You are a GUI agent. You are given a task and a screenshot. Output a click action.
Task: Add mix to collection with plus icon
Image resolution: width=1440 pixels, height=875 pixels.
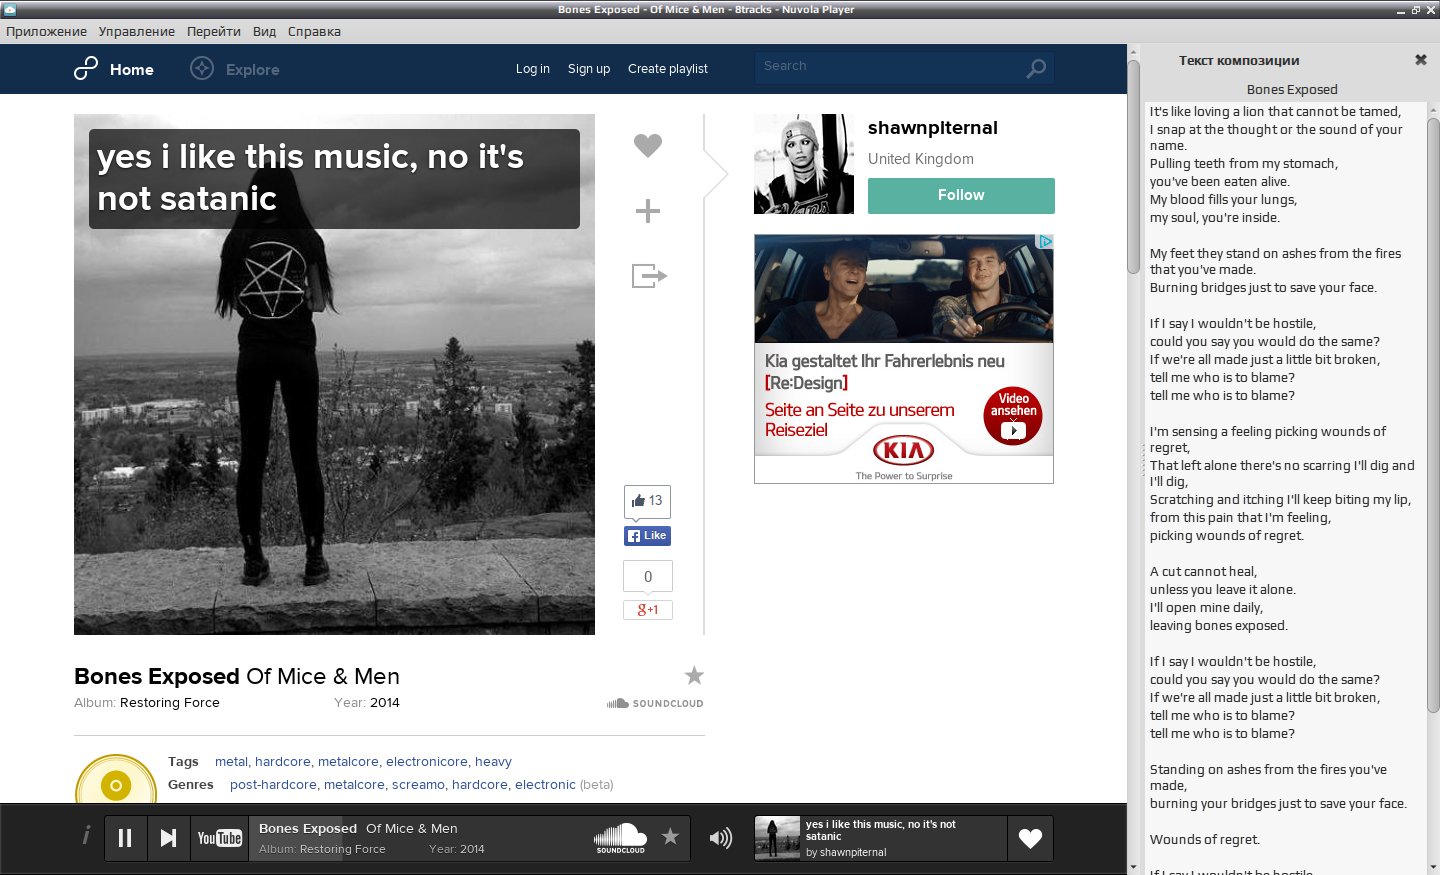coord(648,211)
